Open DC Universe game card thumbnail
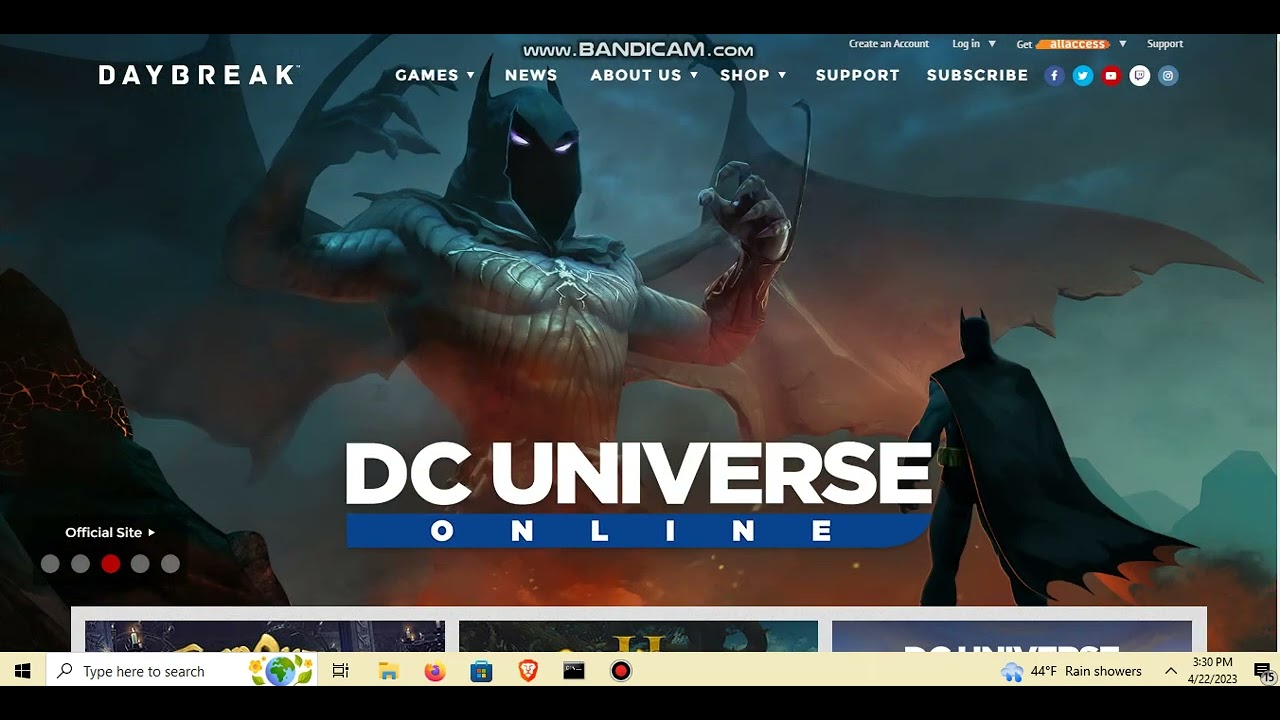Viewport: 1280px width, 720px height. click(x=1012, y=636)
